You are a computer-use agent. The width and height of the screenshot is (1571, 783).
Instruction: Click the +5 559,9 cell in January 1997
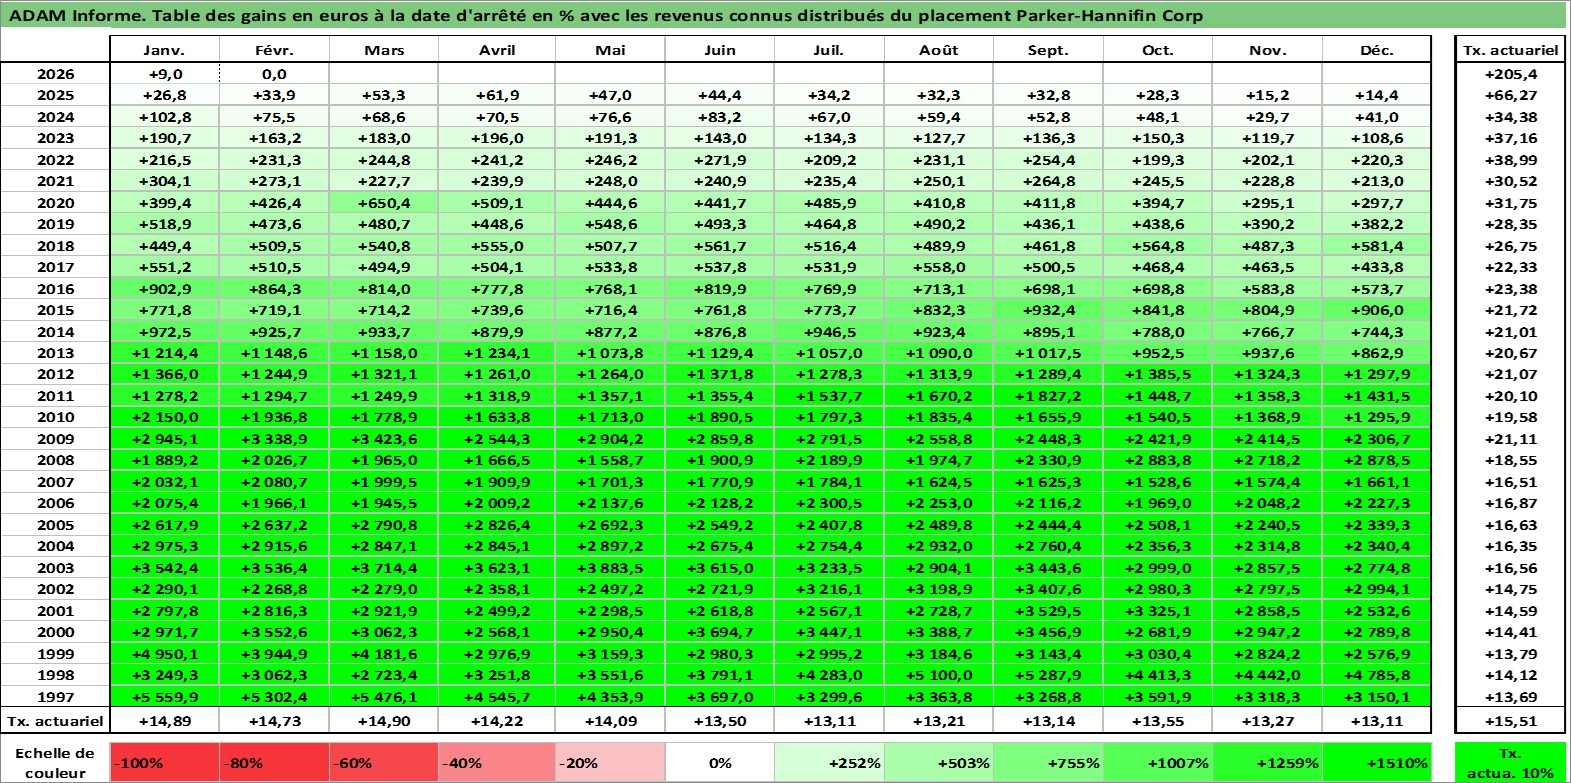164,697
